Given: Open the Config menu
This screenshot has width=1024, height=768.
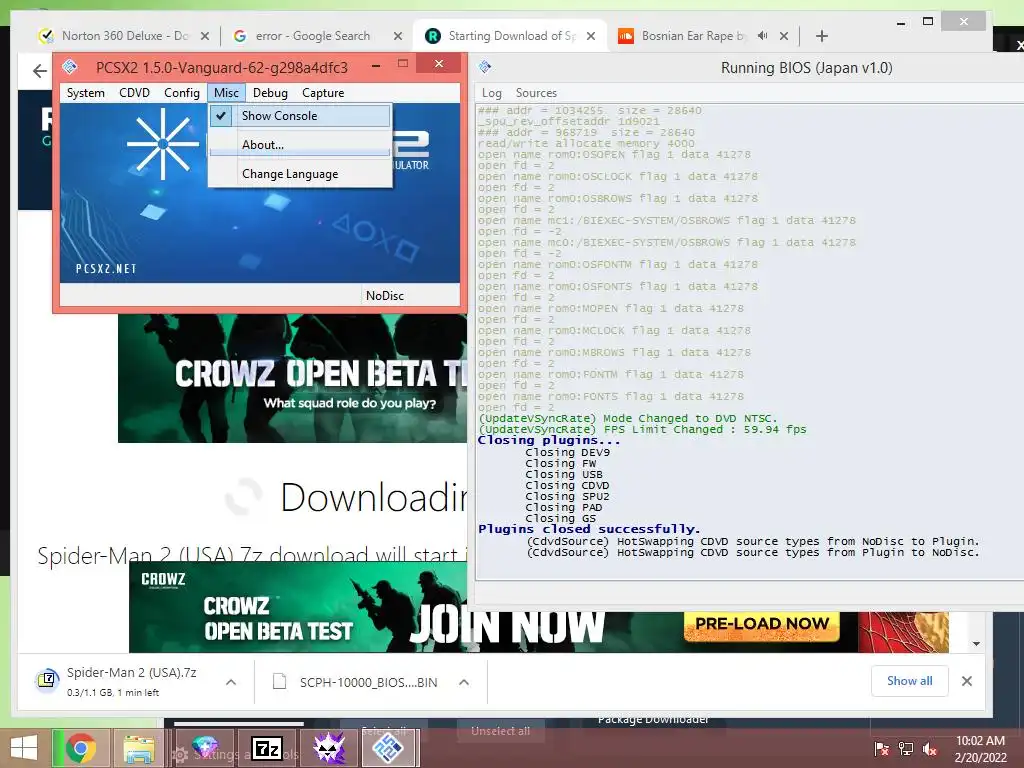Looking at the screenshot, I should tap(182, 93).
